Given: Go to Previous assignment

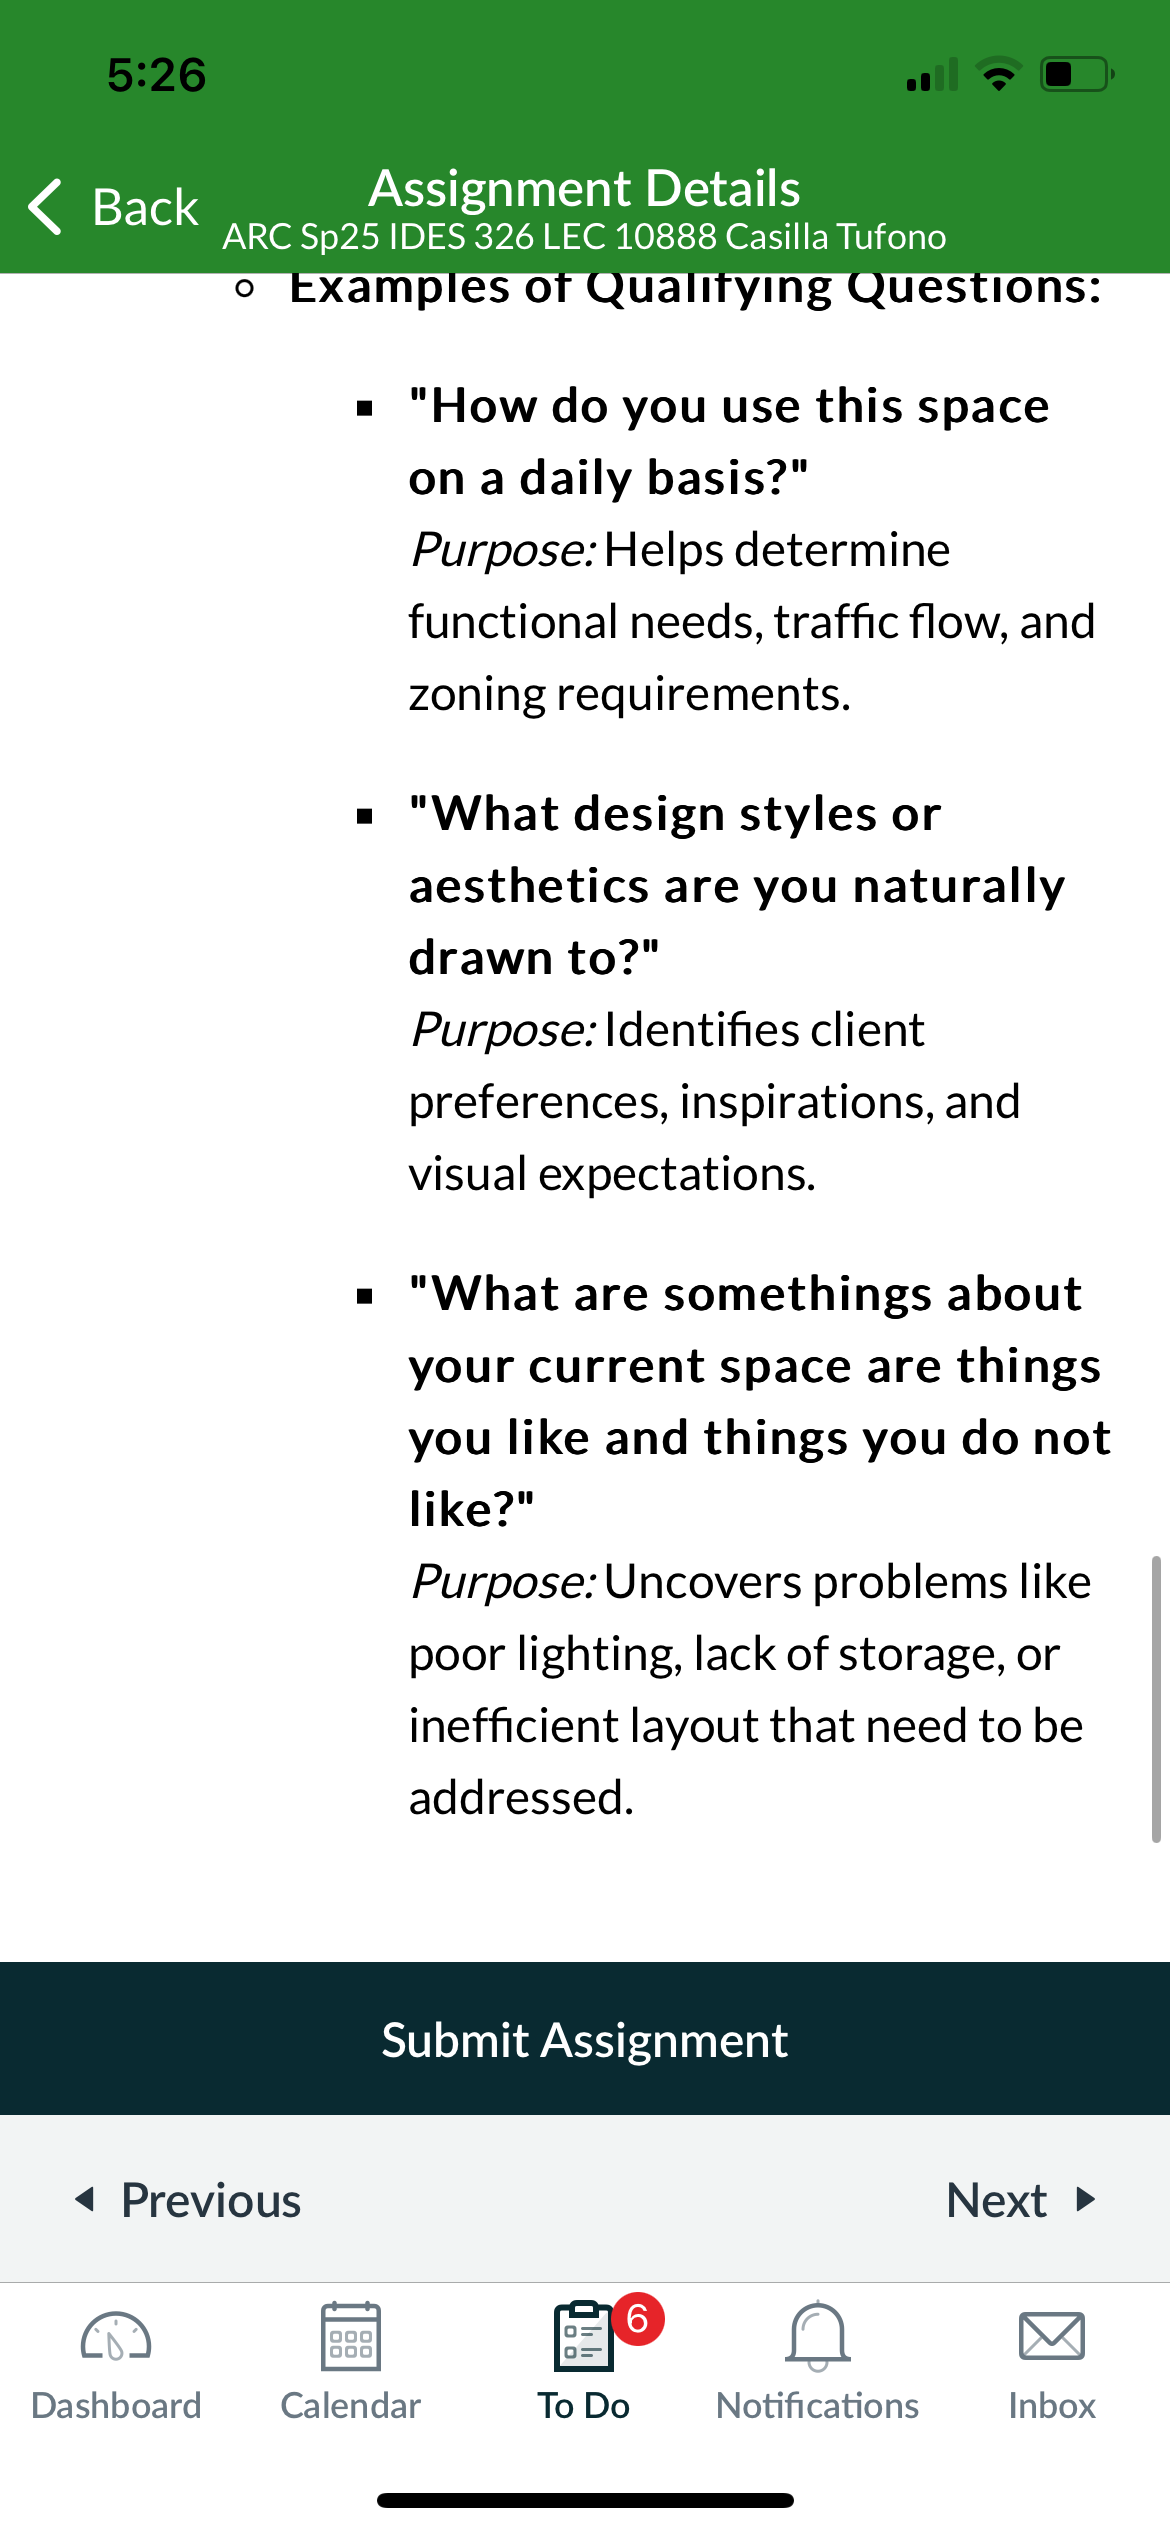Looking at the screenshot, I should pyautogui.click(x=188, y=2199).
